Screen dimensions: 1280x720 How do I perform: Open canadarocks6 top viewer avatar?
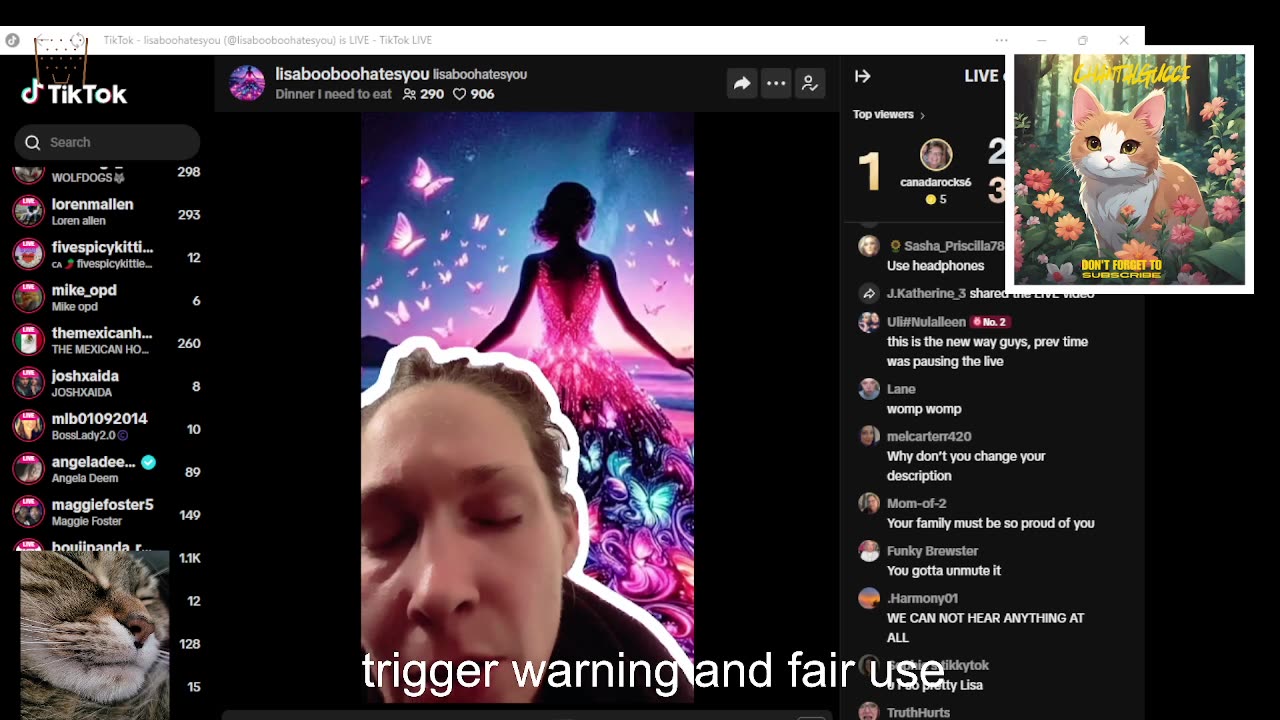936,155
